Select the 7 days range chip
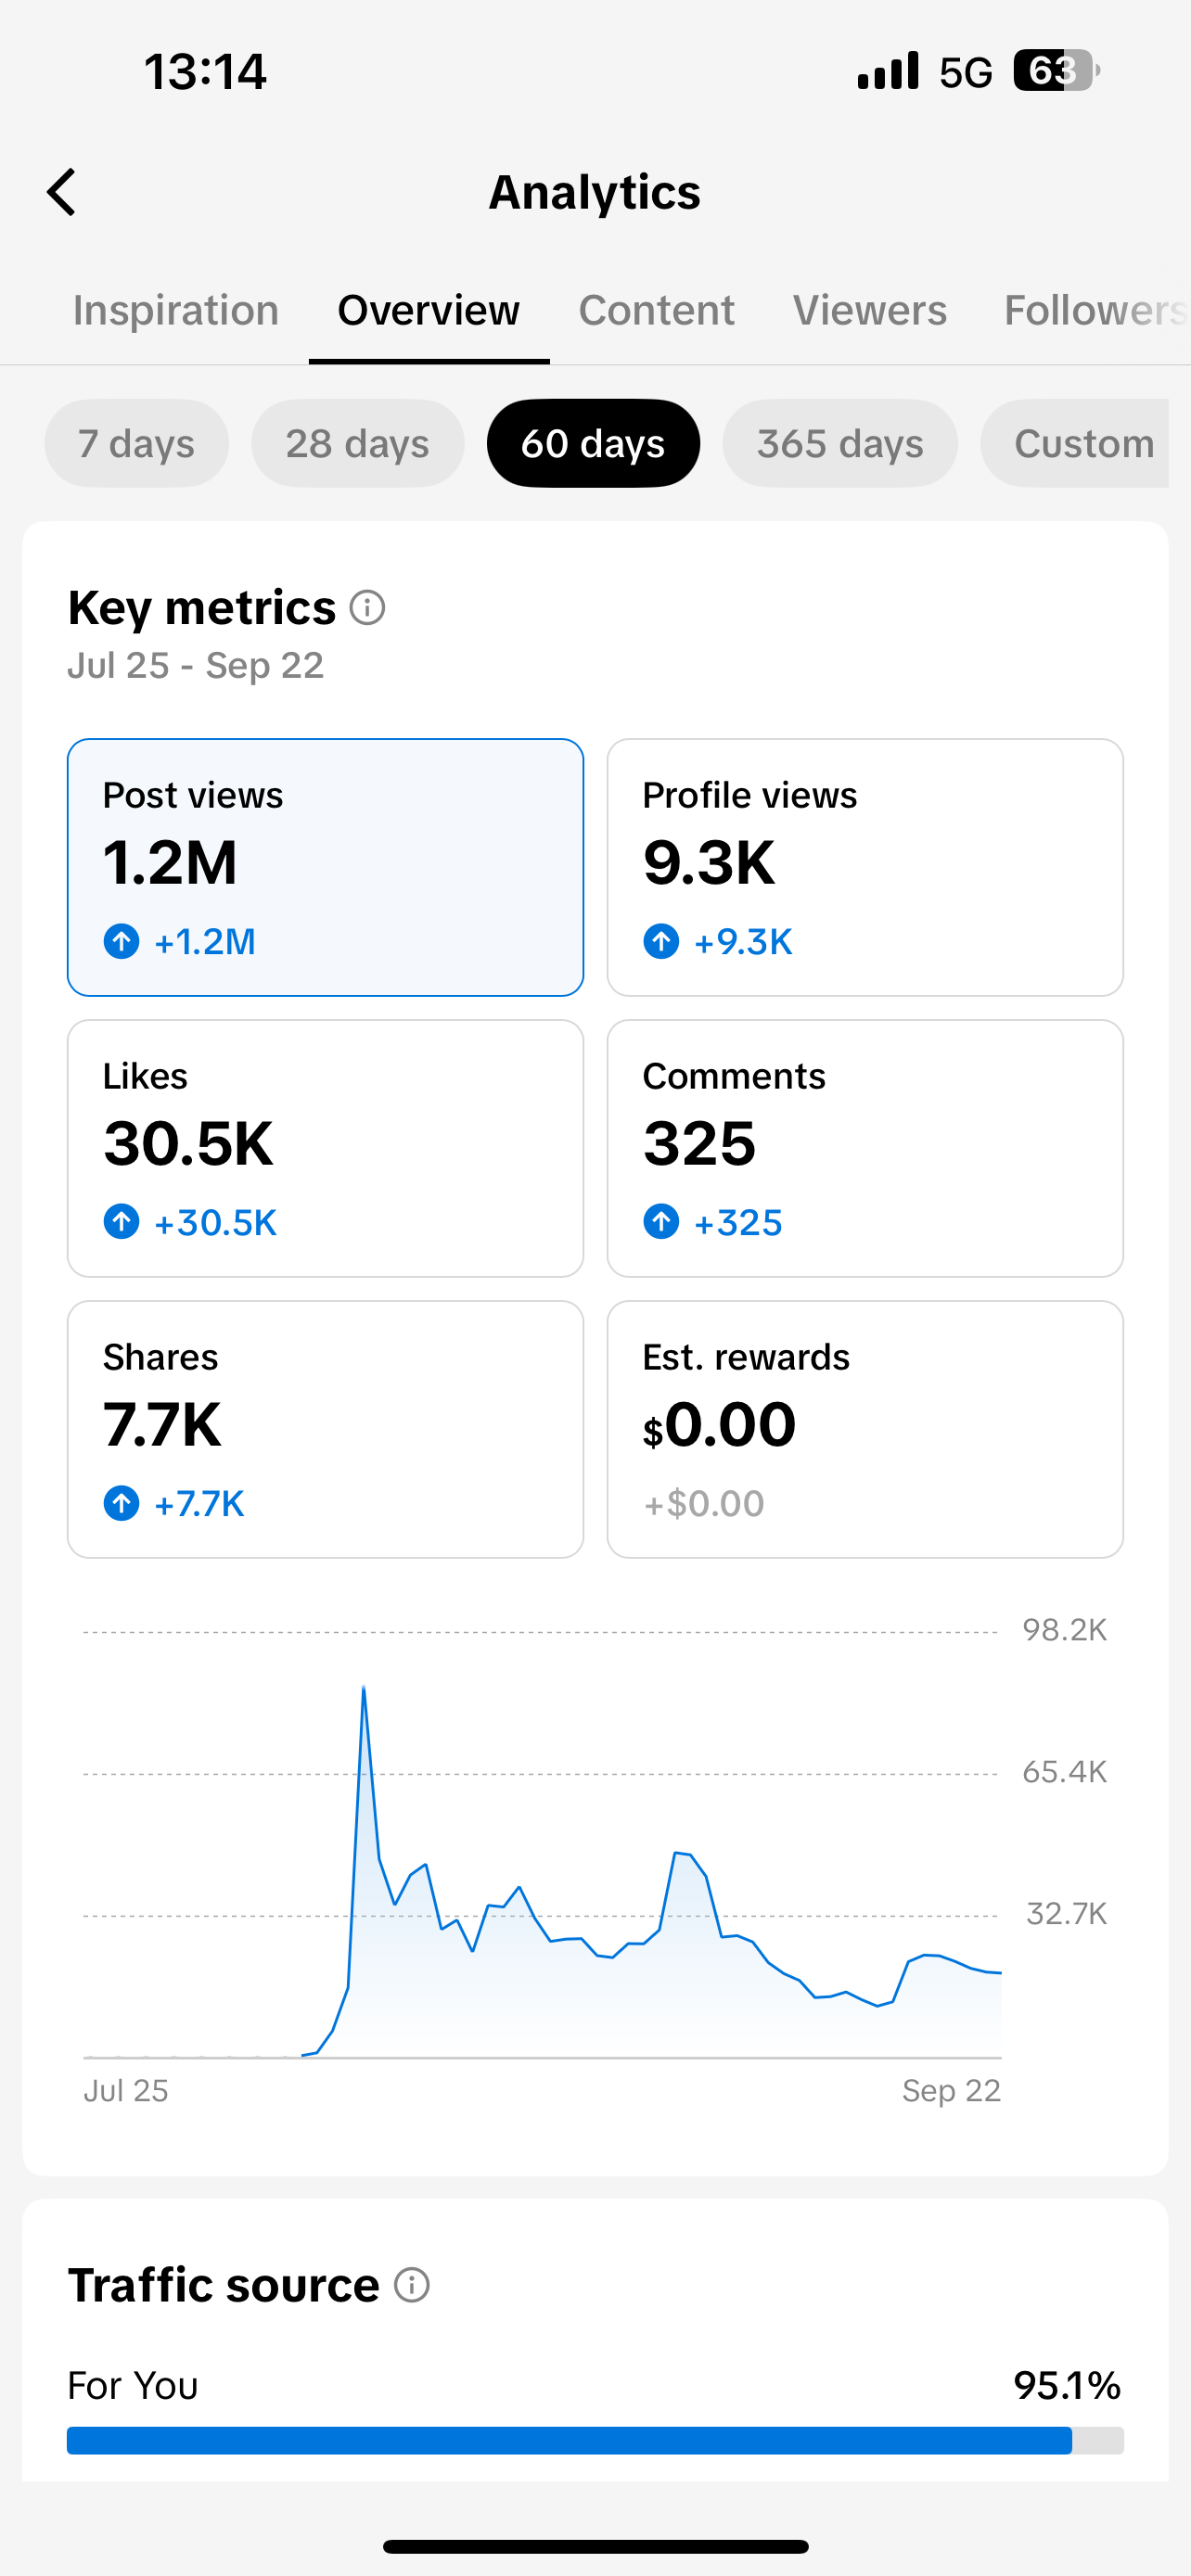Viewport: 1191px width, 2576px height. click(x=137, y=443)
